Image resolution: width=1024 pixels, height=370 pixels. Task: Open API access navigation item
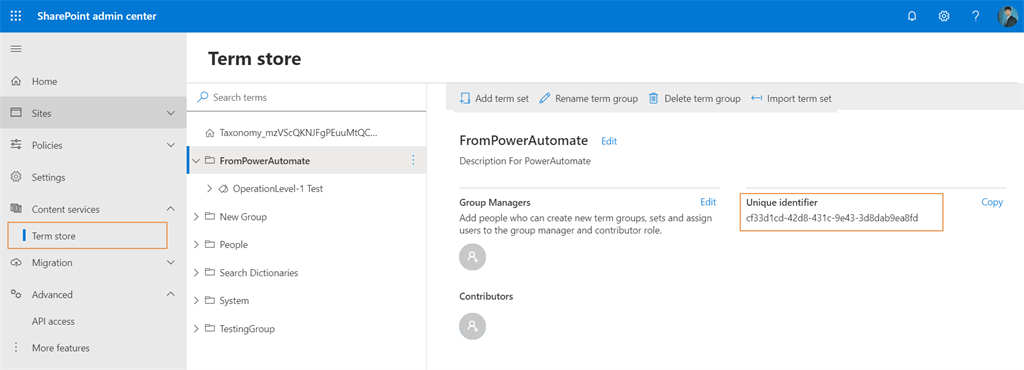(x=53, y=321)
